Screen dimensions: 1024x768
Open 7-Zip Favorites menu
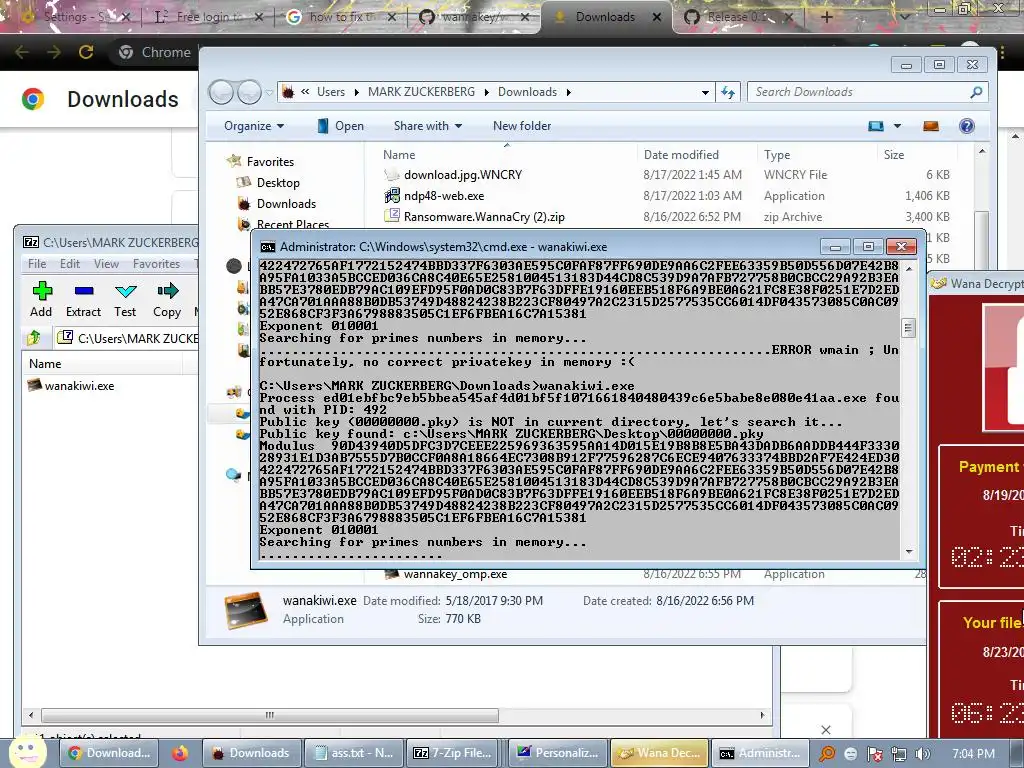pyautogui.click(x=157, y=264)
